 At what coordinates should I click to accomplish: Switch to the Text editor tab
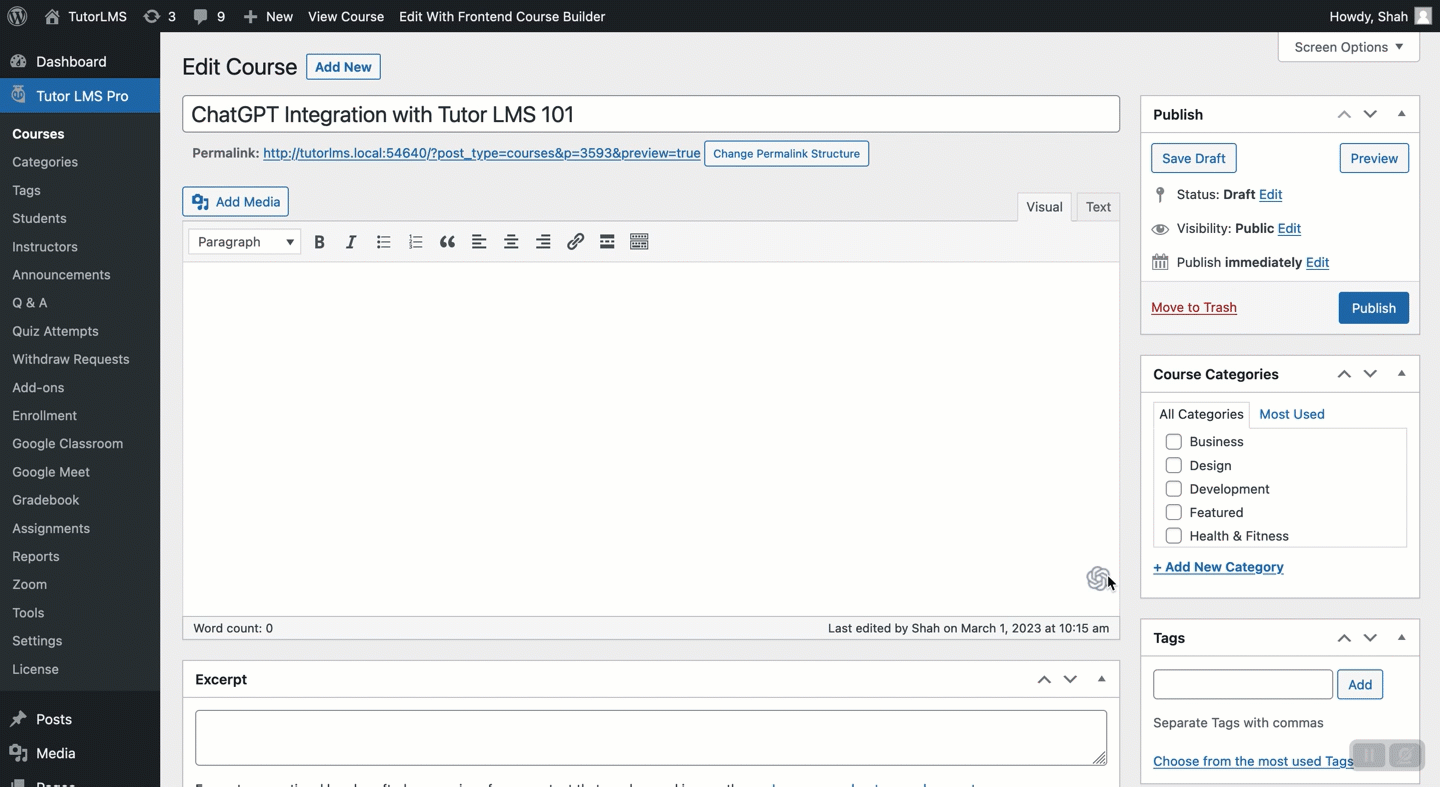(1097, 207)
